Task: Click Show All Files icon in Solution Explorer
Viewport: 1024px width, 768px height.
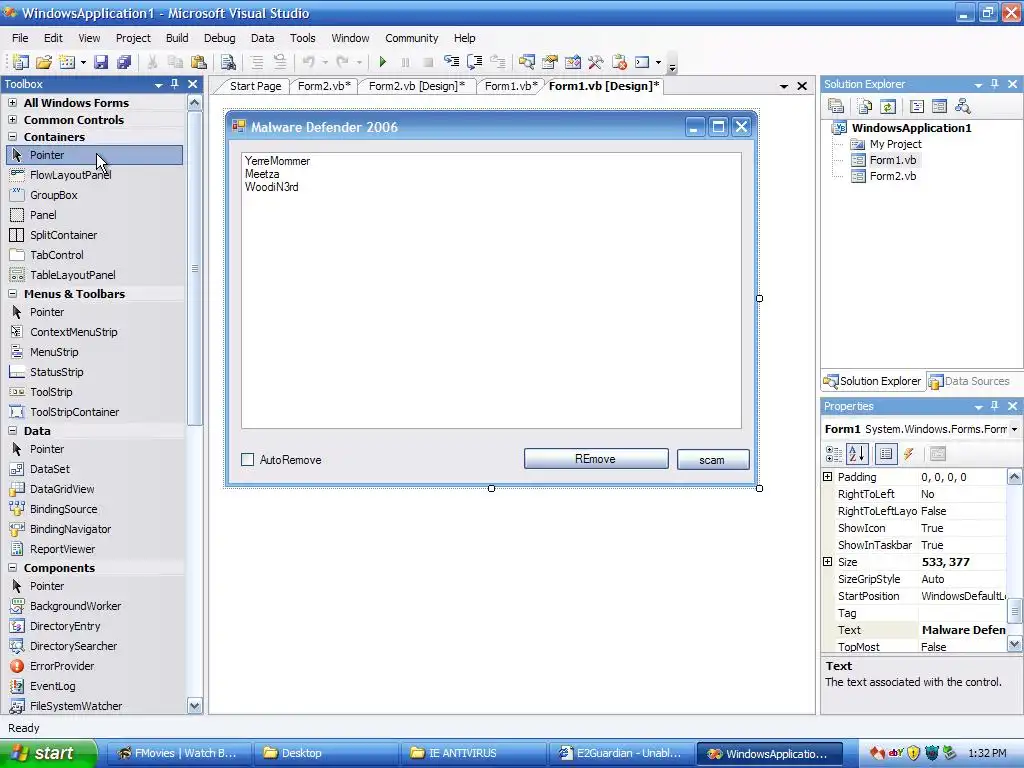Action: [x=865, y=106]
